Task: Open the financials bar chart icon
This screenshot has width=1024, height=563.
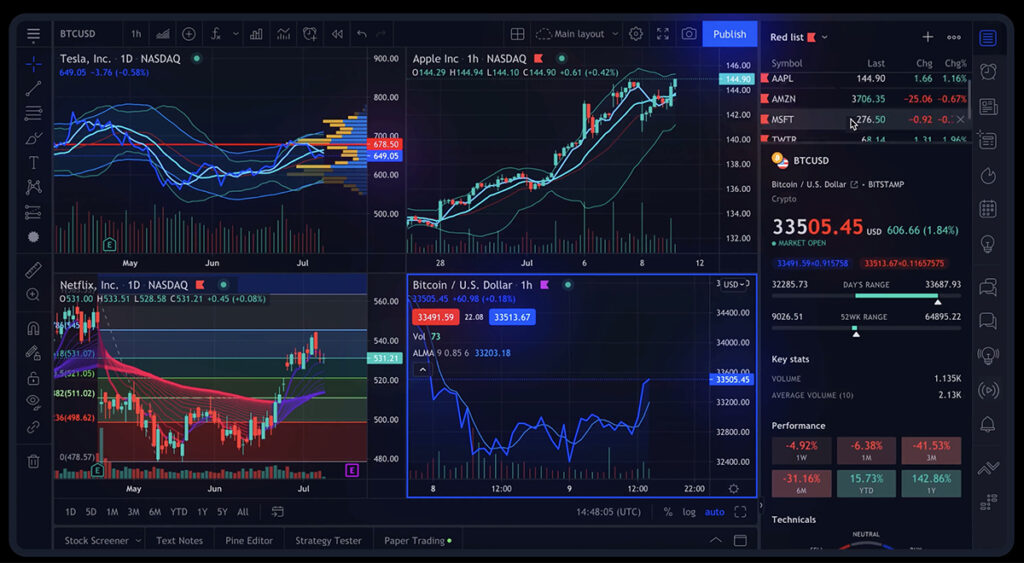Action: [x=256, y=34]
